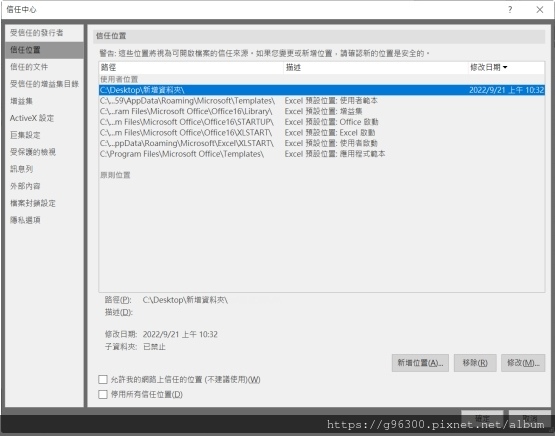Select the AppData\Roaming\Microsoft\Templates\ row
Viewport: 555px width, 436px height.
coord(322,101)
